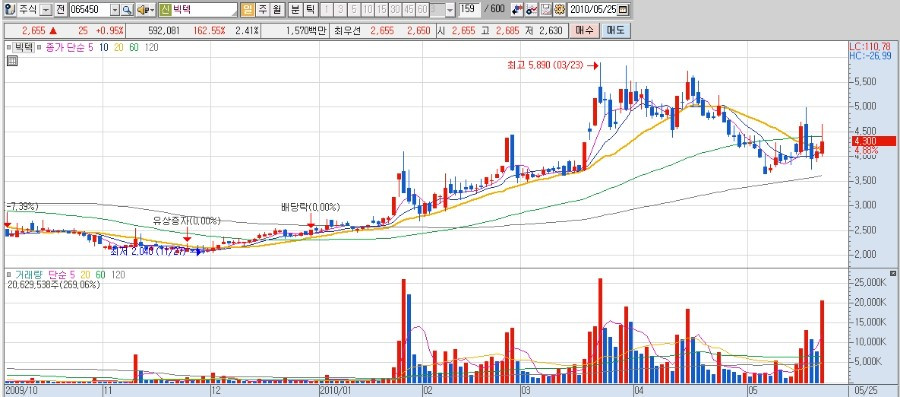Click the 전 button beside stock code

point(60,10)
